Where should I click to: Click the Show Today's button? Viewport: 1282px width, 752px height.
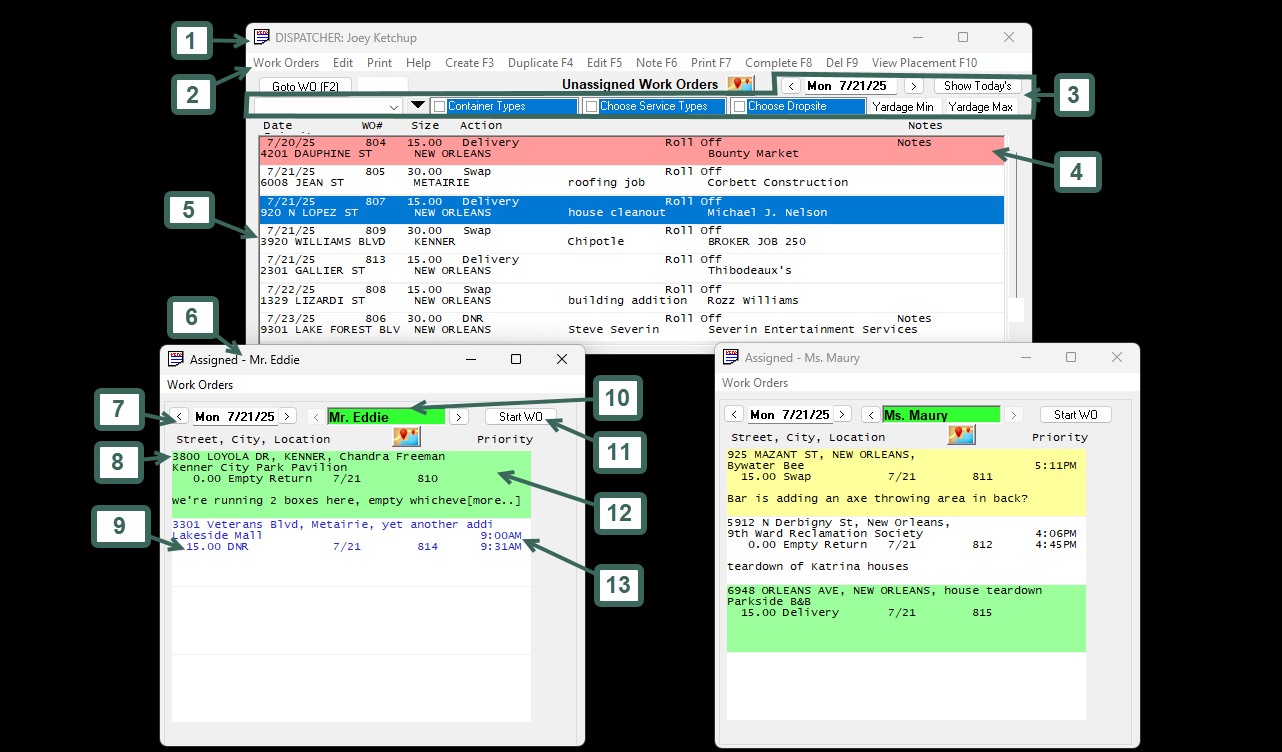click(977, 86)
